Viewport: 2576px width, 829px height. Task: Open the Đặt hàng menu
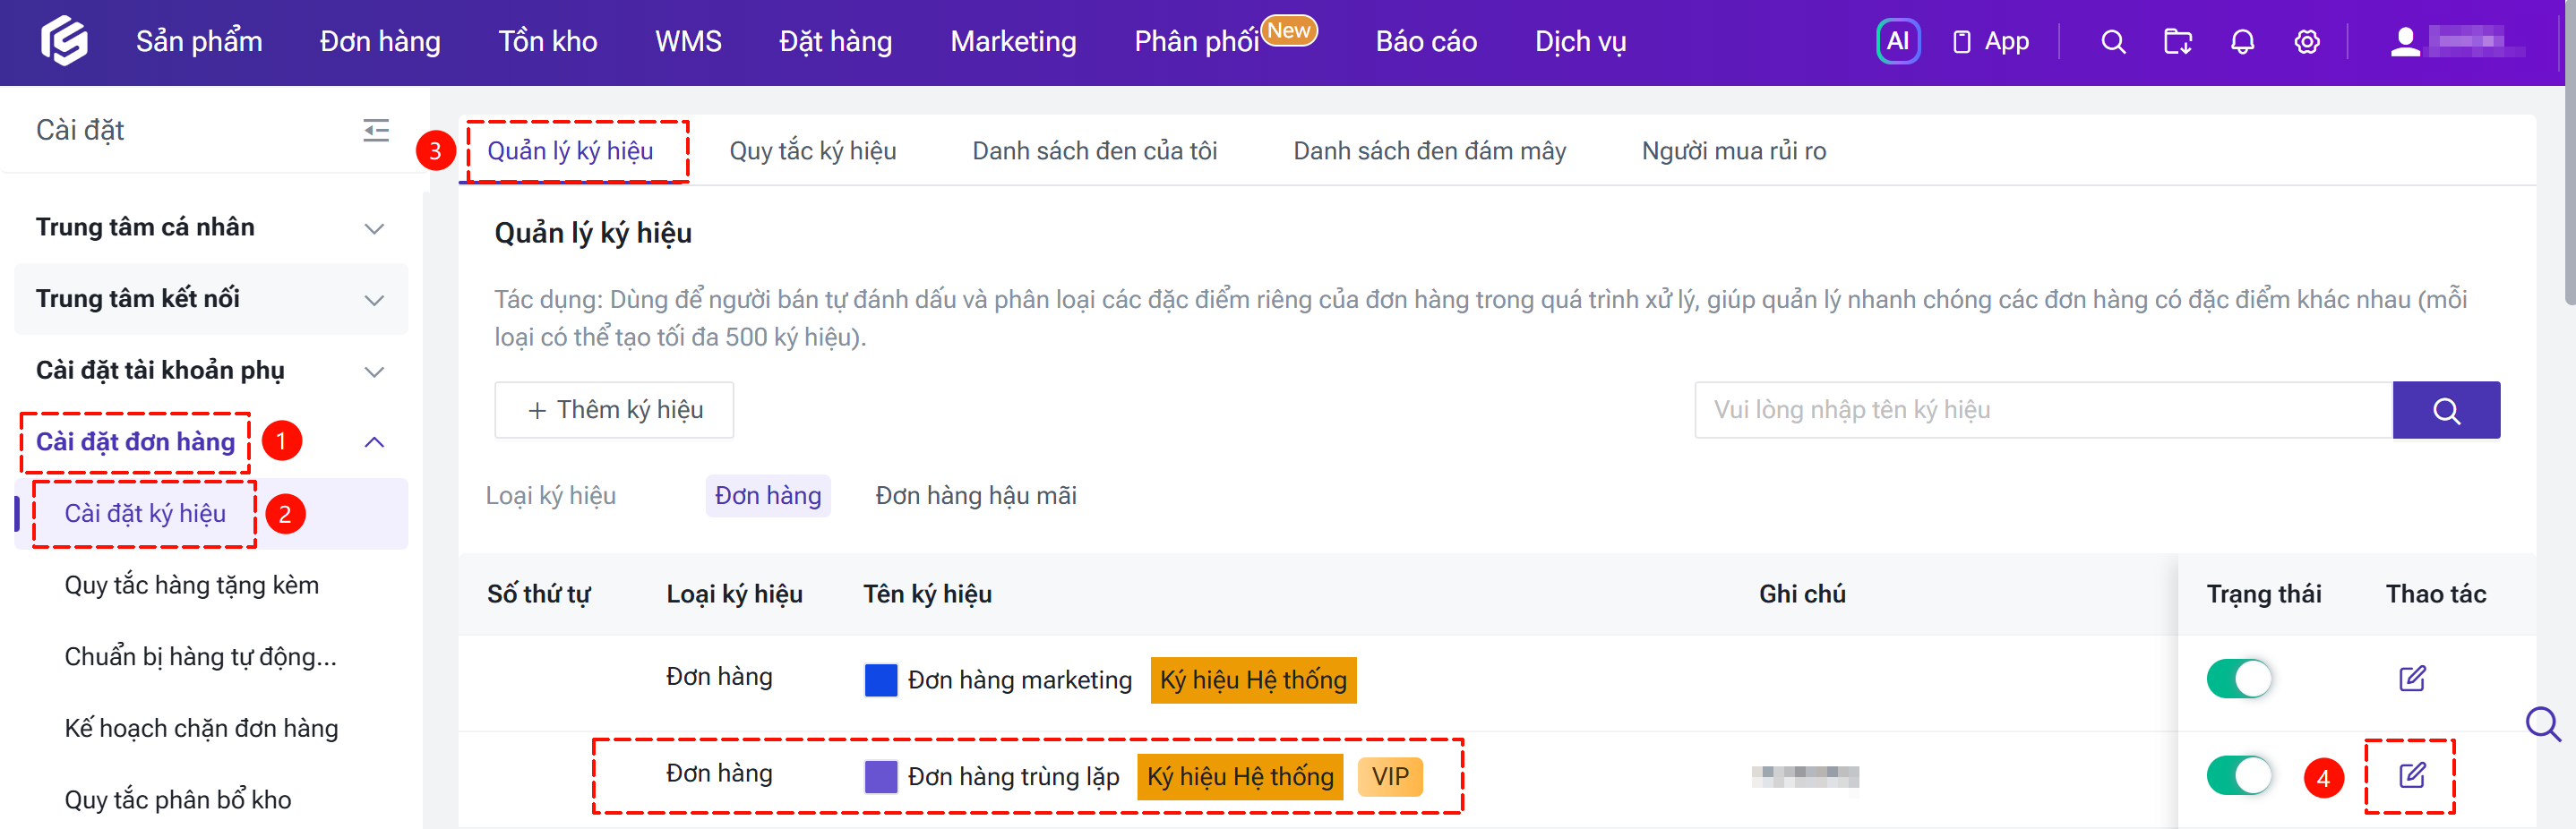(x=835, y=42)
